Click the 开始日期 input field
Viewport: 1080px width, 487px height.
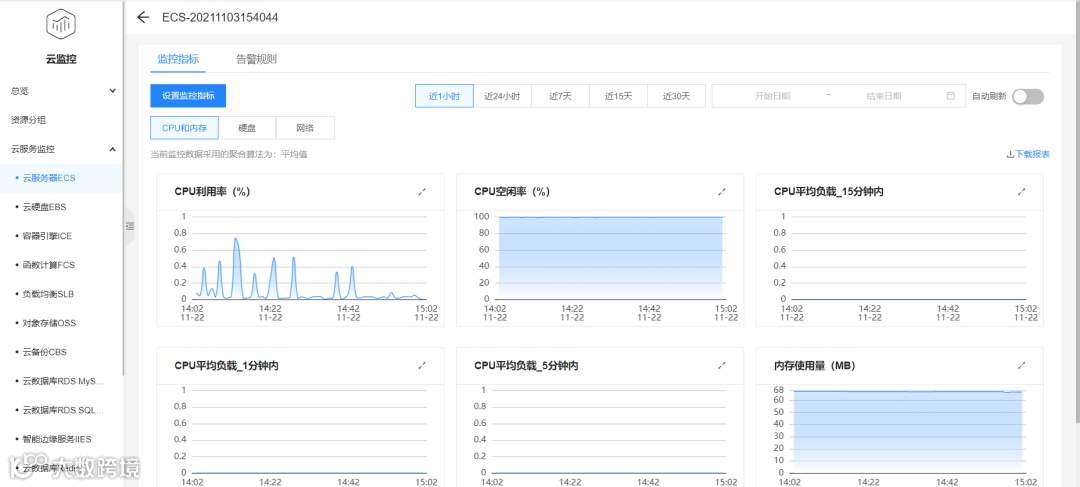772,96
